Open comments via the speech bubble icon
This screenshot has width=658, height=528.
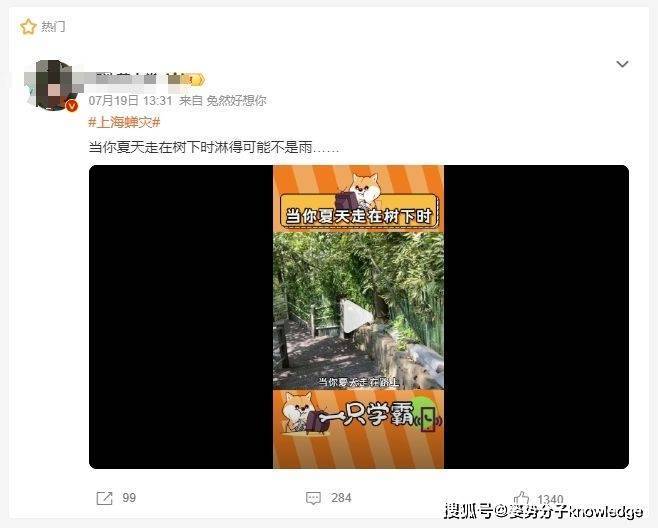(x=313, y=498)
